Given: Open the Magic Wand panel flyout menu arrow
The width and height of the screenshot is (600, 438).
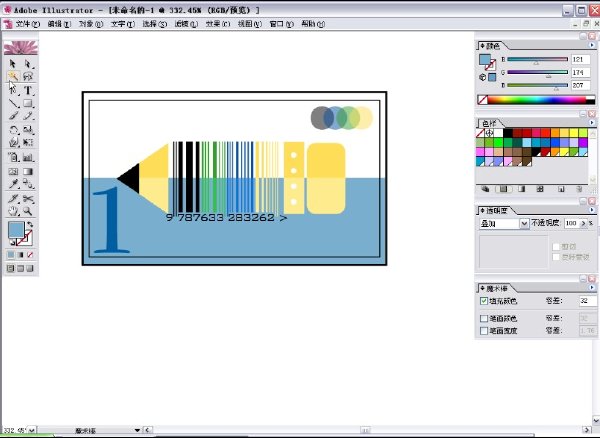Looking at the screenshot, I should [x=592, y=287].
